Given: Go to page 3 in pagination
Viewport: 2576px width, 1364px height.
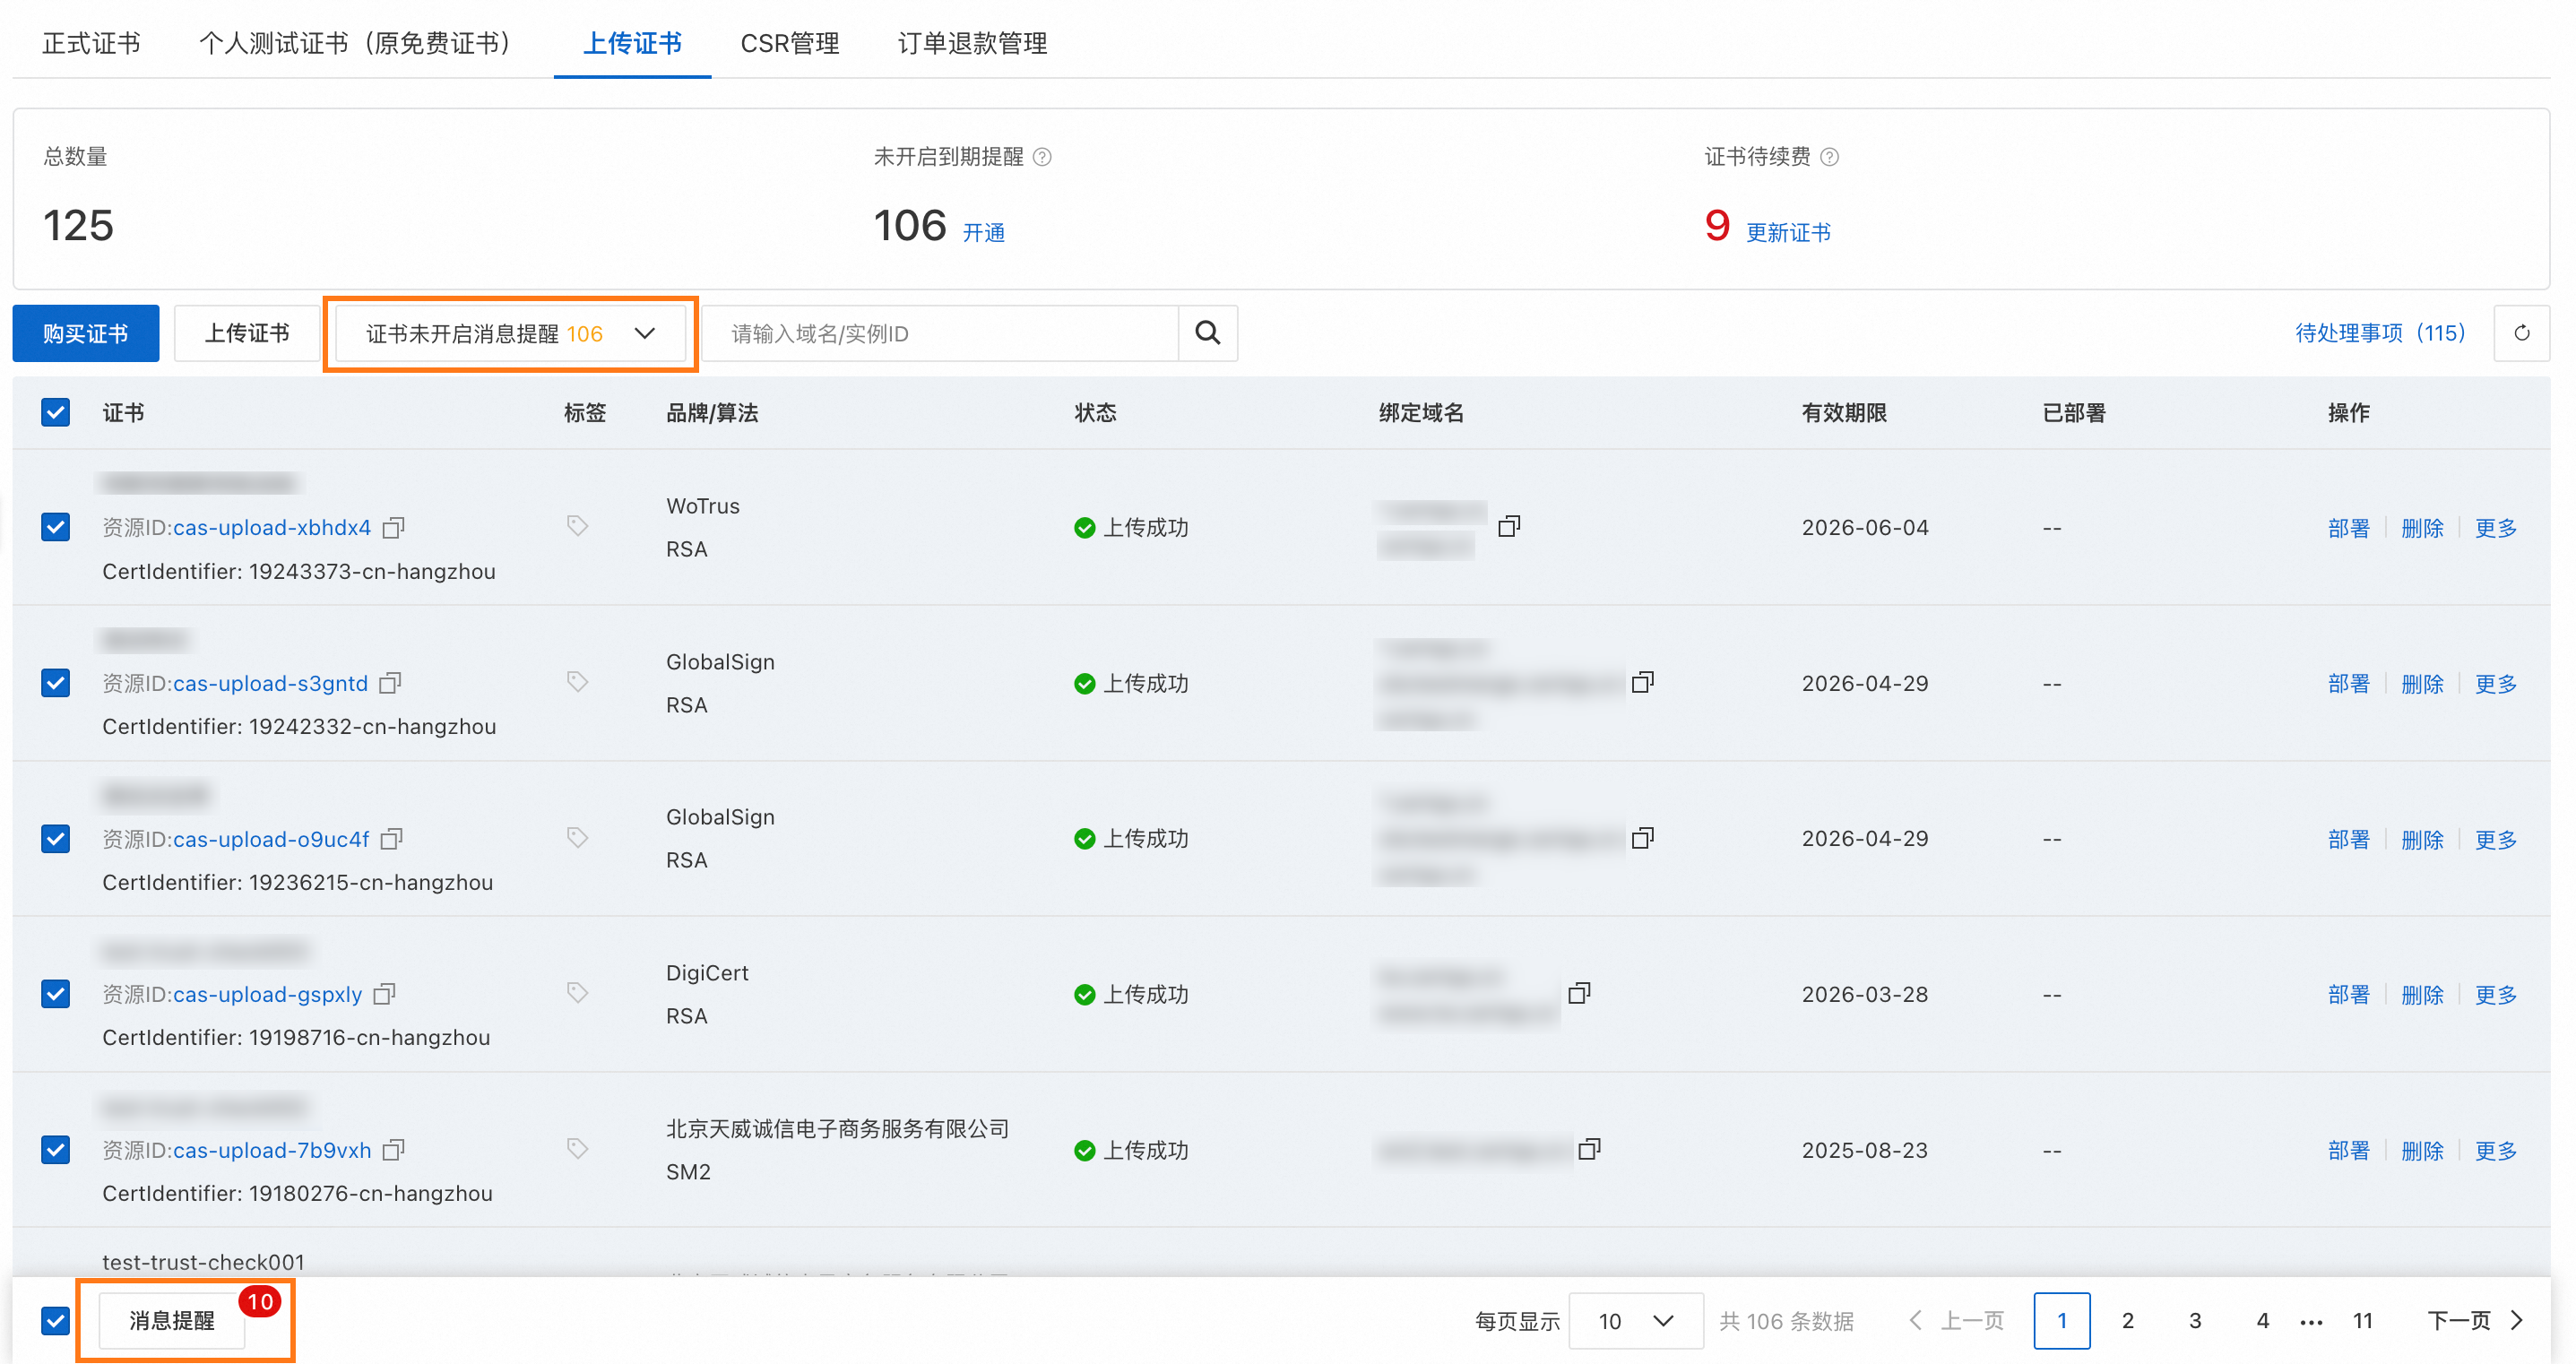Looking at the screenshot, I should pyautogui.click(x=2195, y=1321).
